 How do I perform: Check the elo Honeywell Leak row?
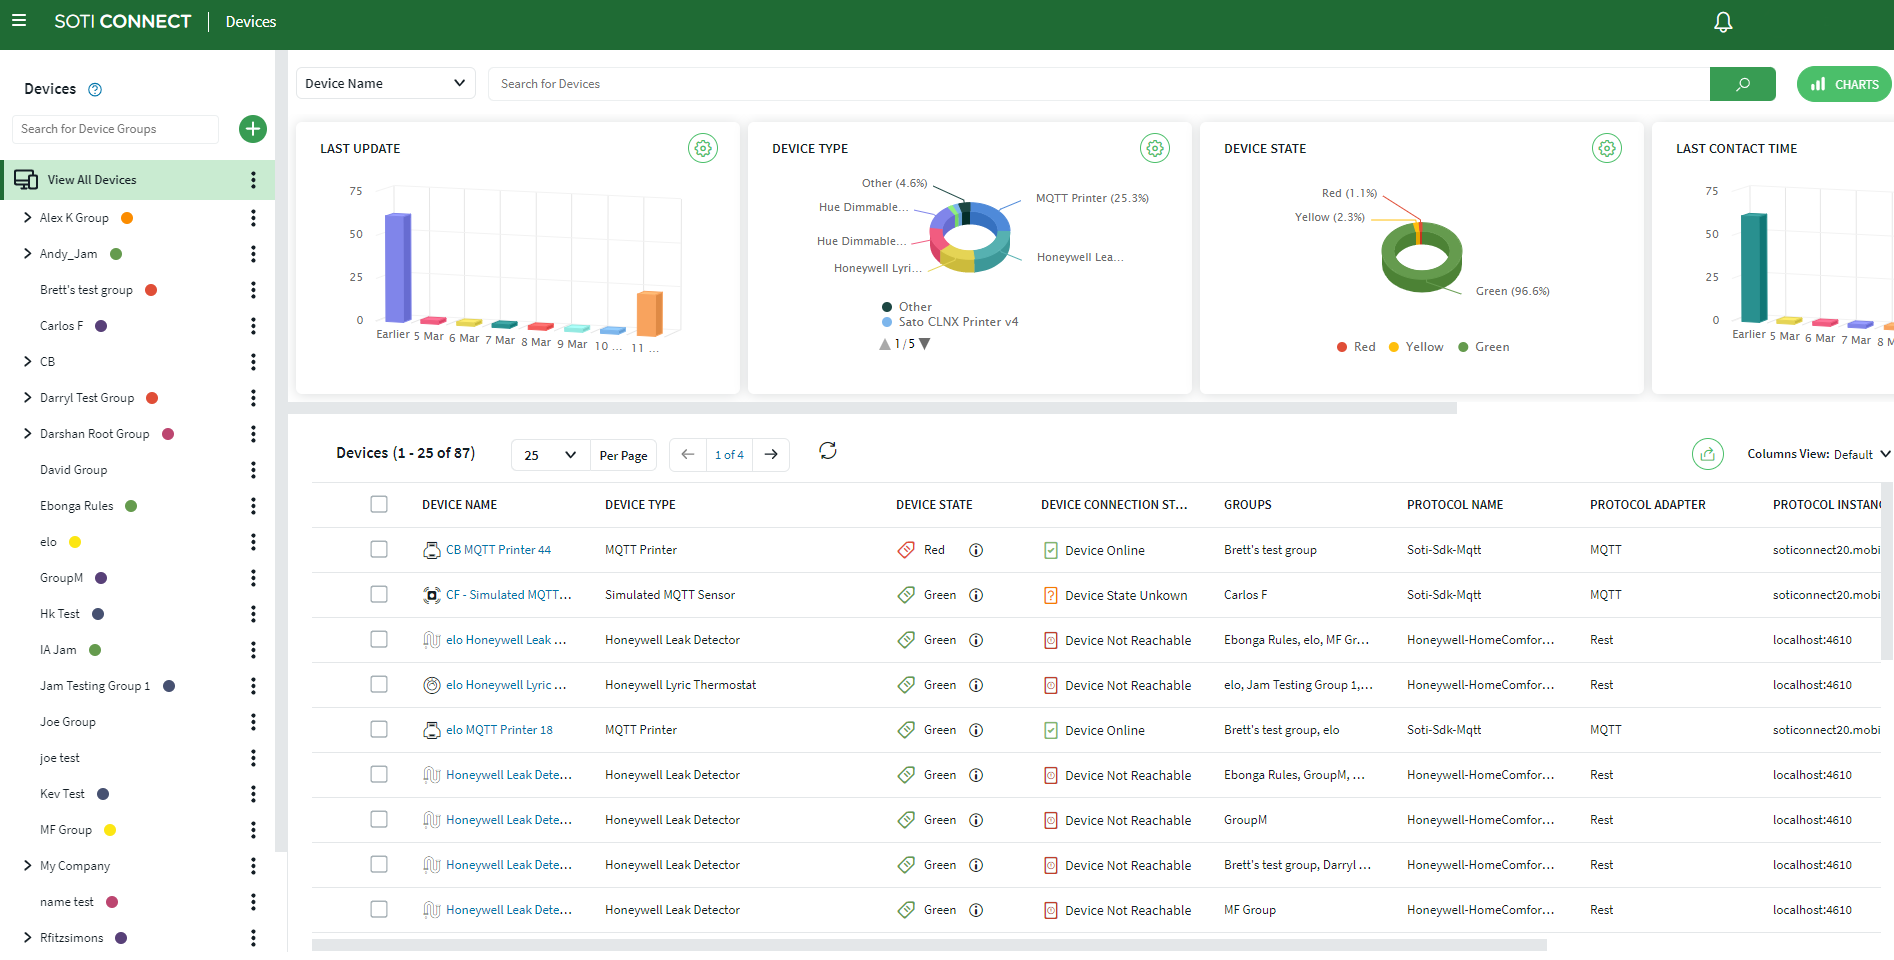[379, 639]
